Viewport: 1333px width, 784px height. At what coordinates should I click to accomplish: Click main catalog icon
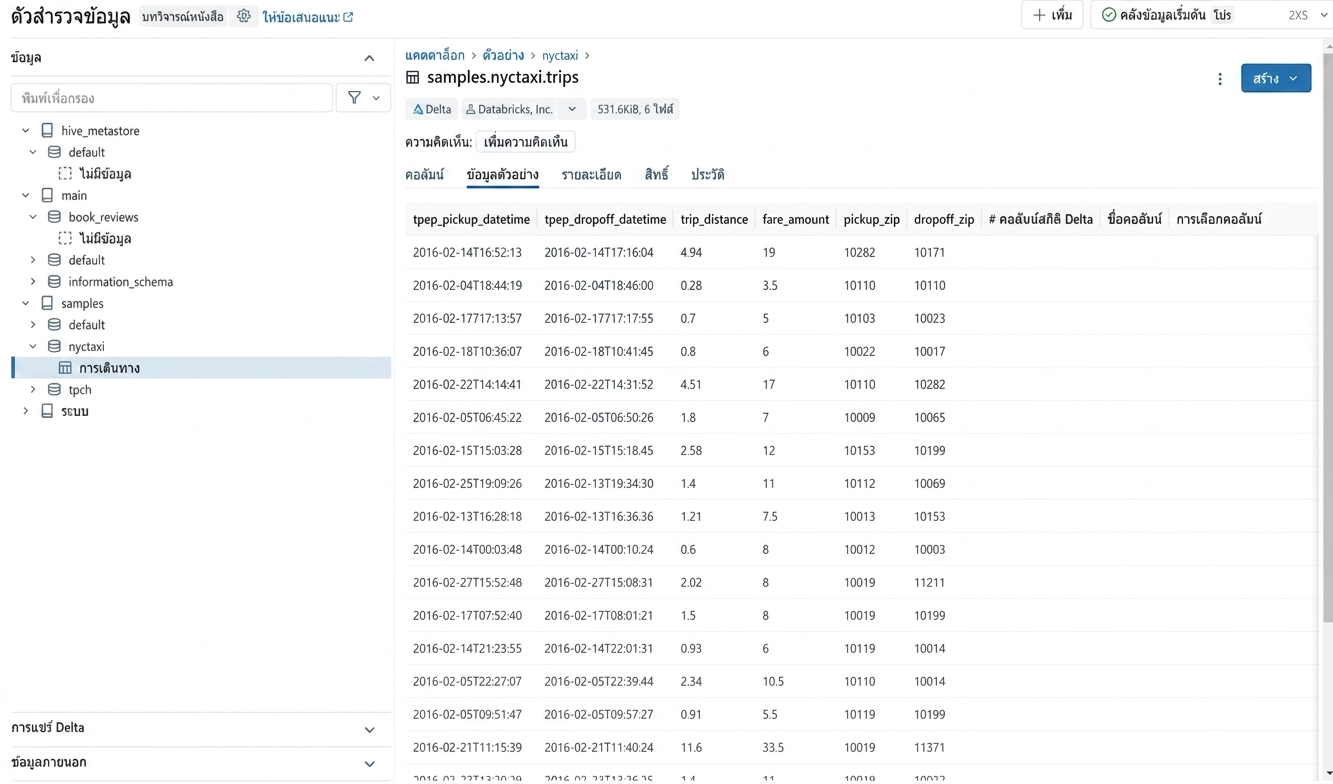tap(47, 196)
